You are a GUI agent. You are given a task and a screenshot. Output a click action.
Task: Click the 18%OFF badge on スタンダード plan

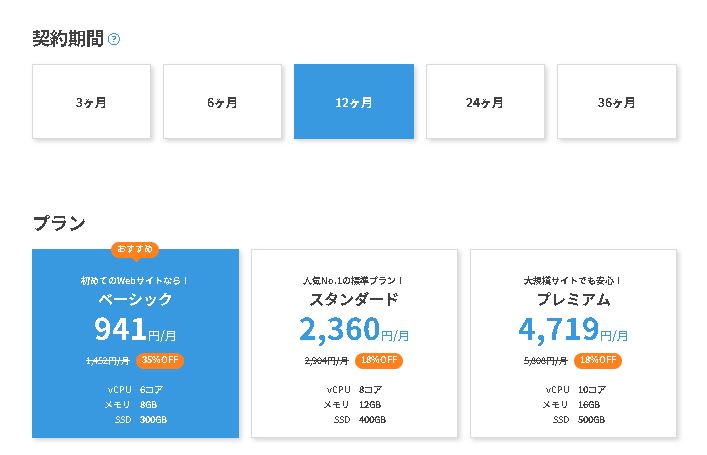379,360
